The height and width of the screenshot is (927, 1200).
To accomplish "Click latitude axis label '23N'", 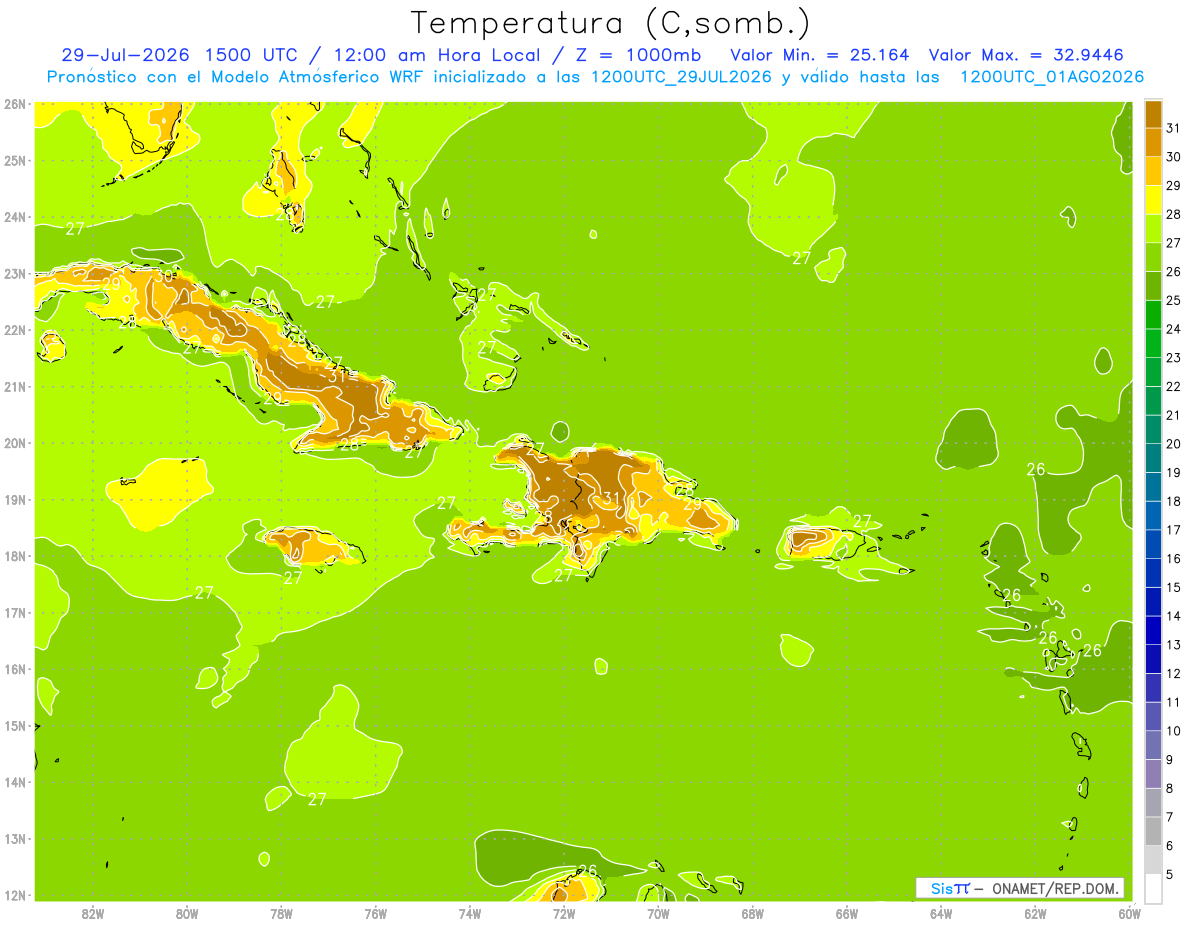I will (14, 273).
